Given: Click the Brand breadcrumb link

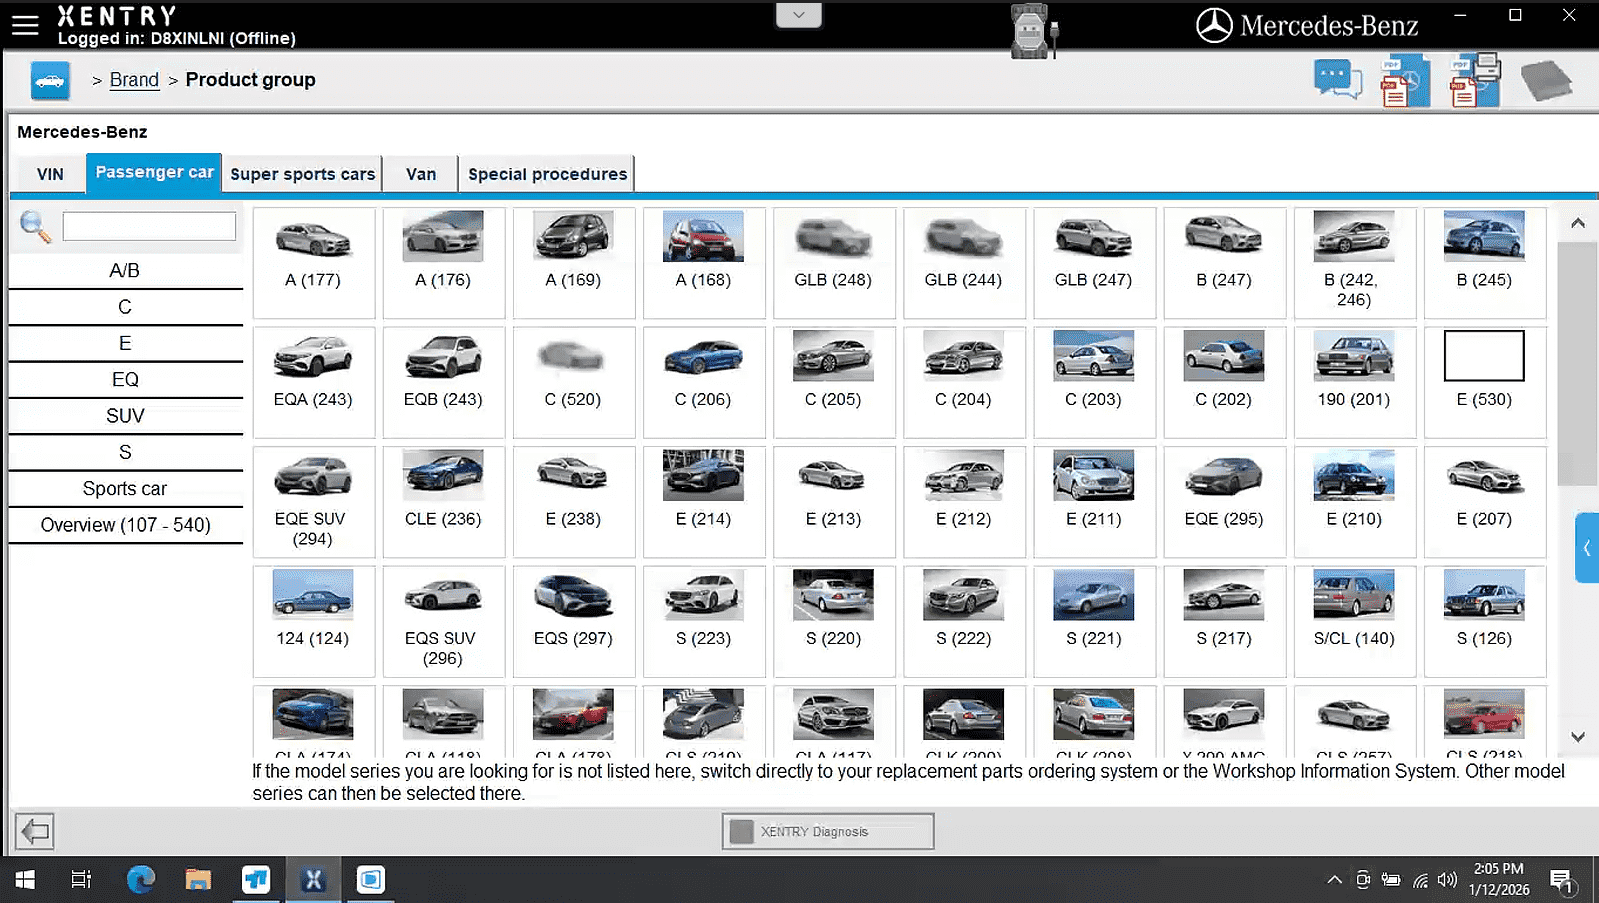Looking at the screenshot, I should [x=134, y=80].
